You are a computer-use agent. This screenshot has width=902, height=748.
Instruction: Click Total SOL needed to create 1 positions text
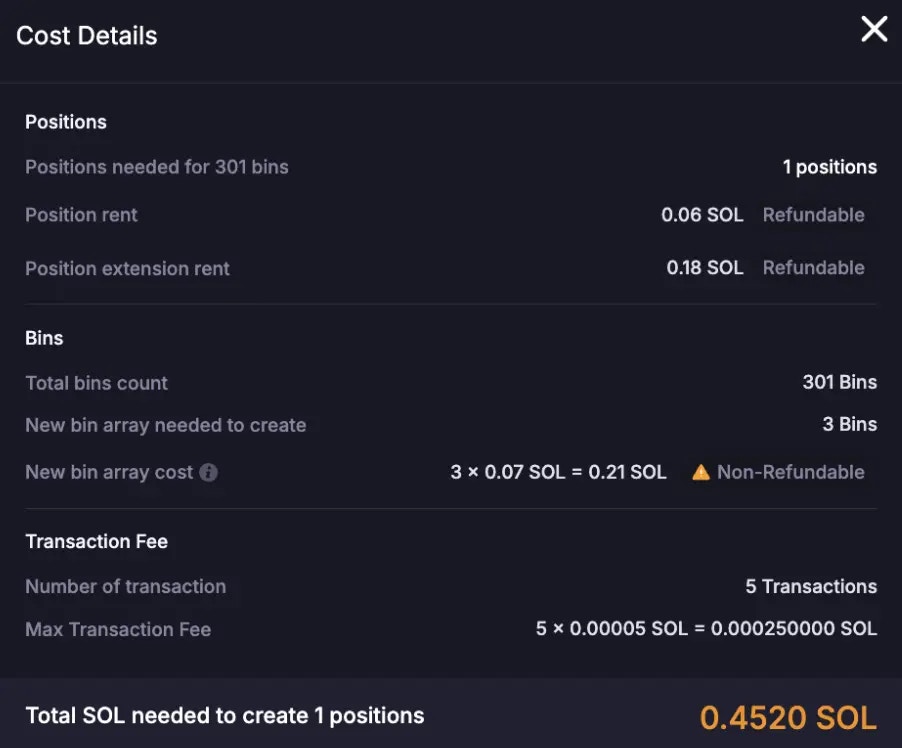click(x=225, y=716)
